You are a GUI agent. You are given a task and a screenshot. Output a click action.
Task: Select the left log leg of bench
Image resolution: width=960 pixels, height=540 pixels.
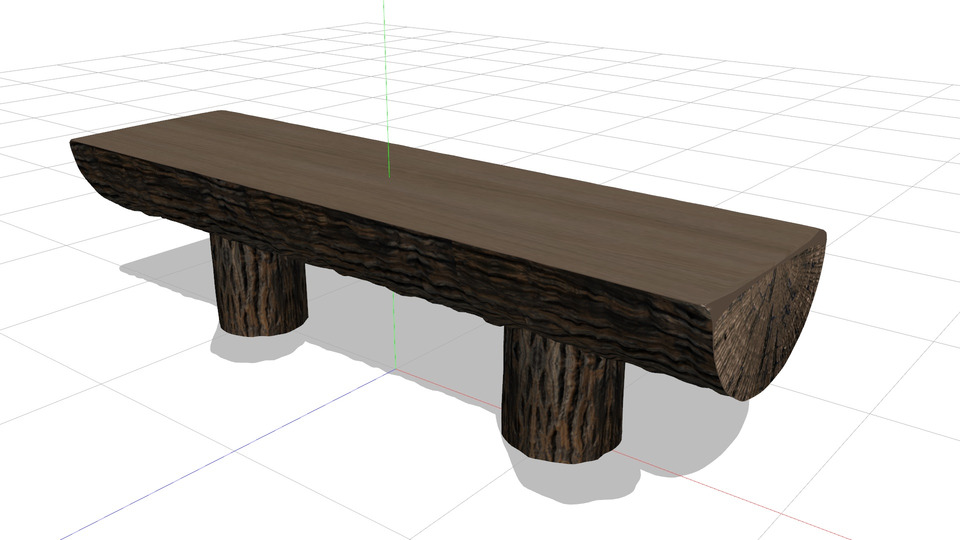260,290
